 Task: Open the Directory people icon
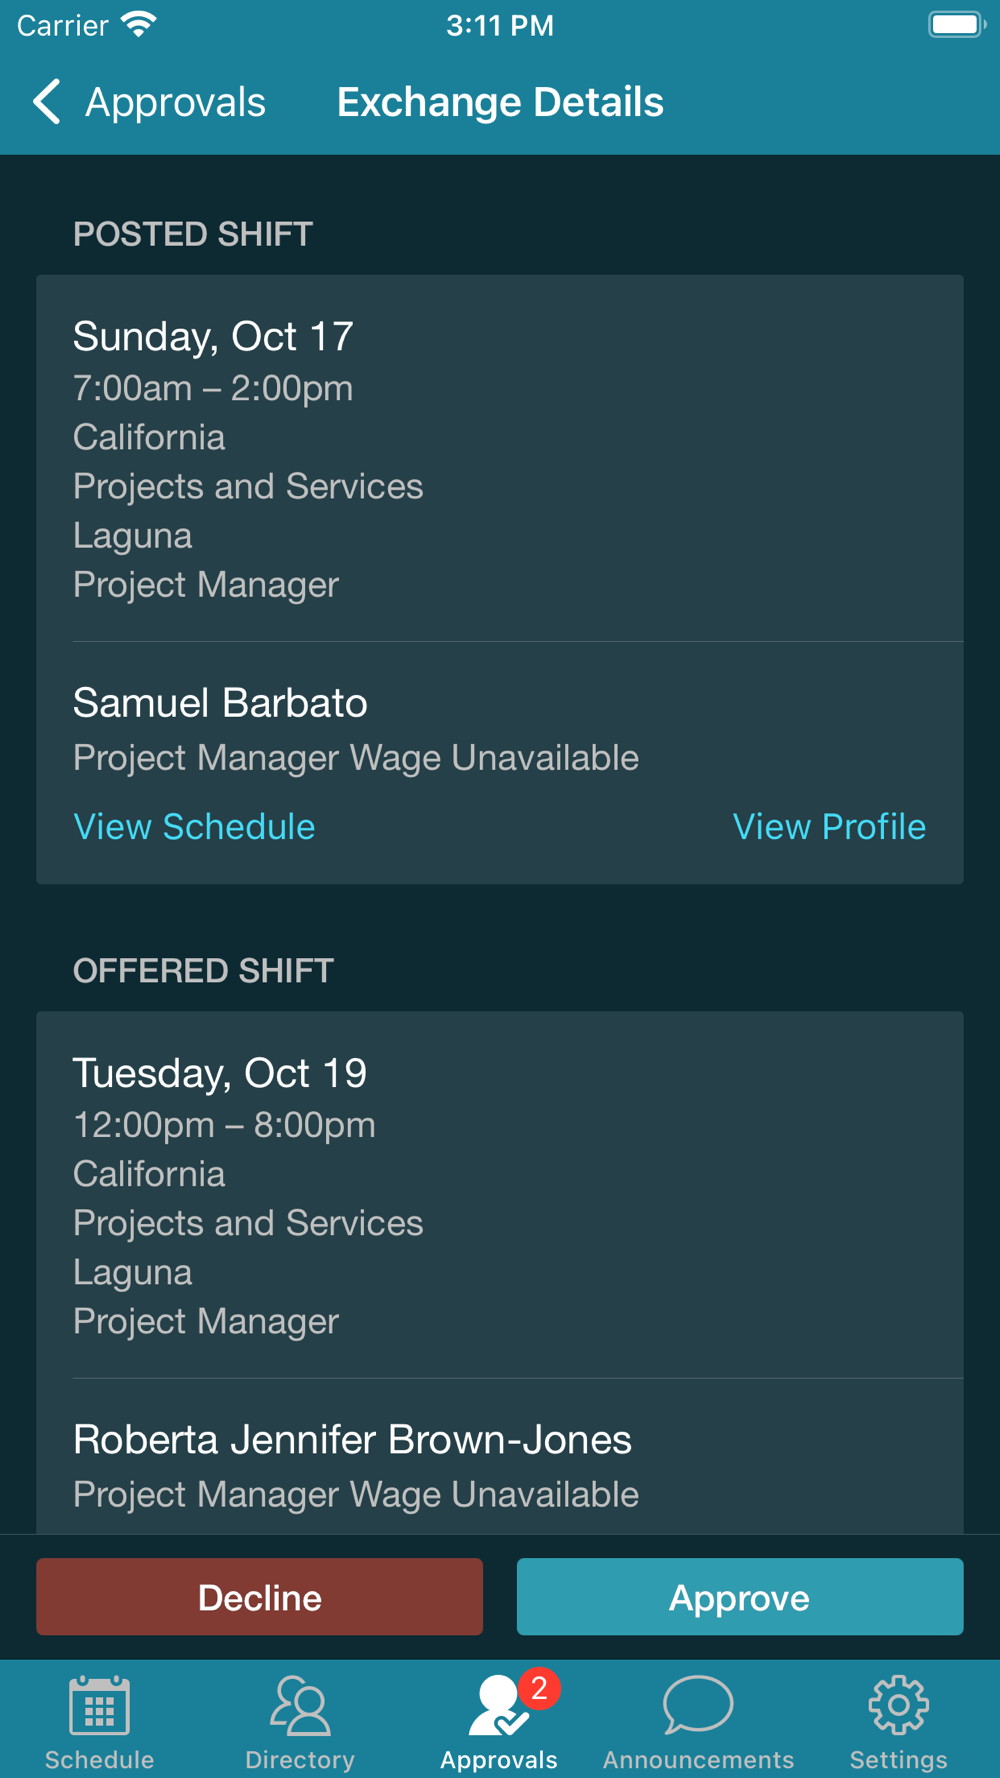(299, 1706)
